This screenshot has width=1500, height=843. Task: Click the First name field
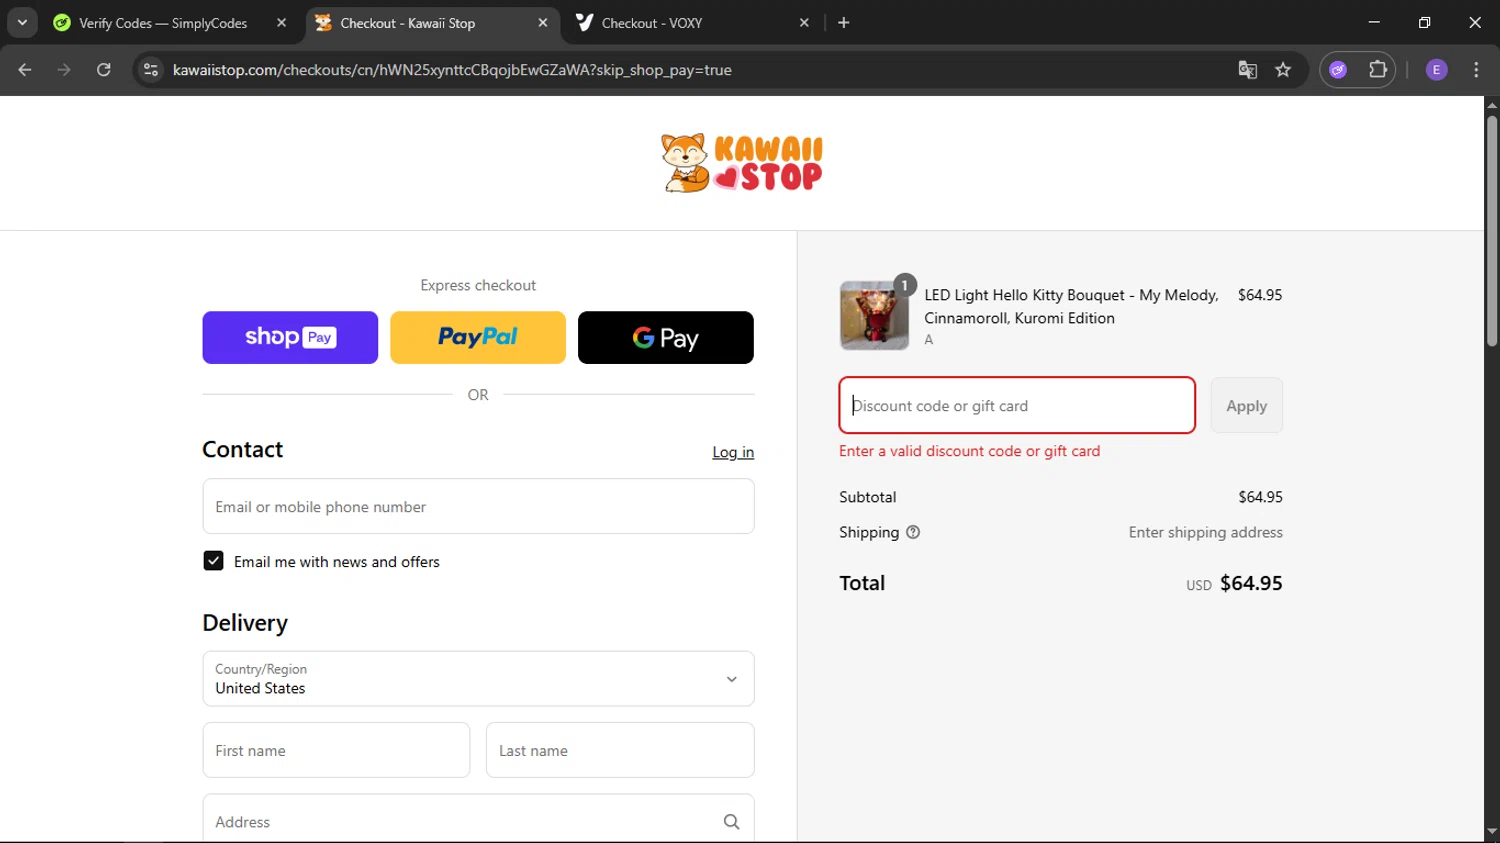pyautogui.click(x=336, y=750)
